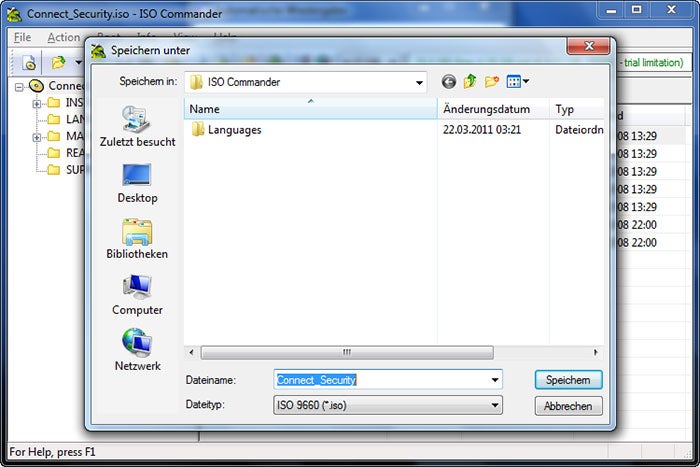The height and width of the screenshot is (467, 700).
Task: Create a new folder icon
Action: point(491,82)
